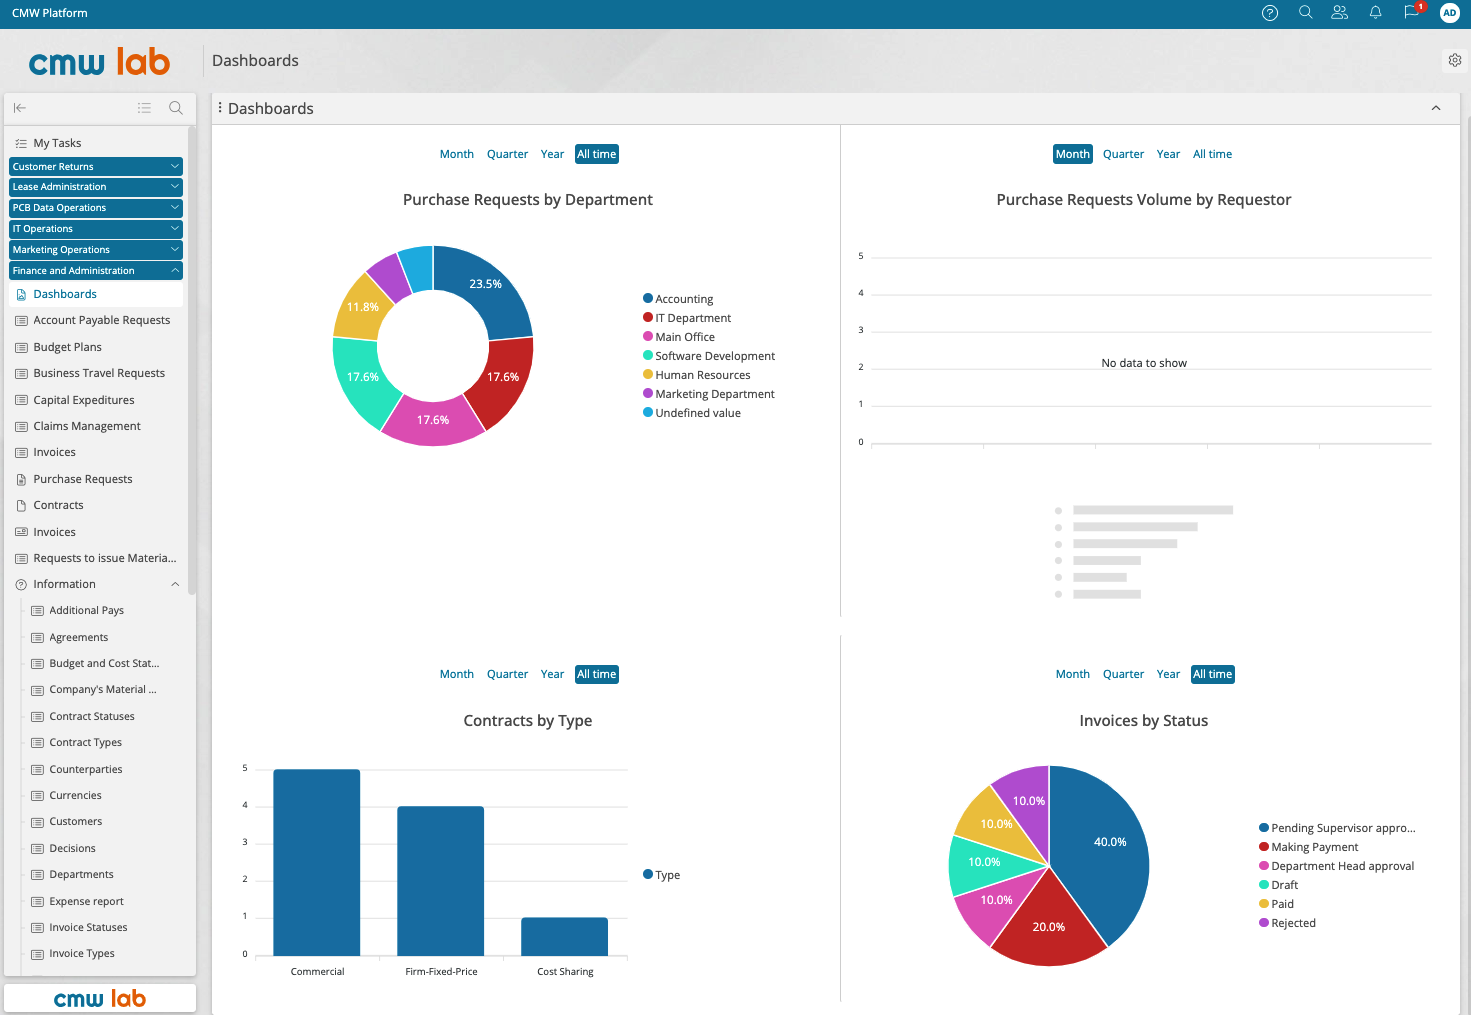Toggle sidebar list view icon
1471x1015 pixels.
tap(144, 108)
